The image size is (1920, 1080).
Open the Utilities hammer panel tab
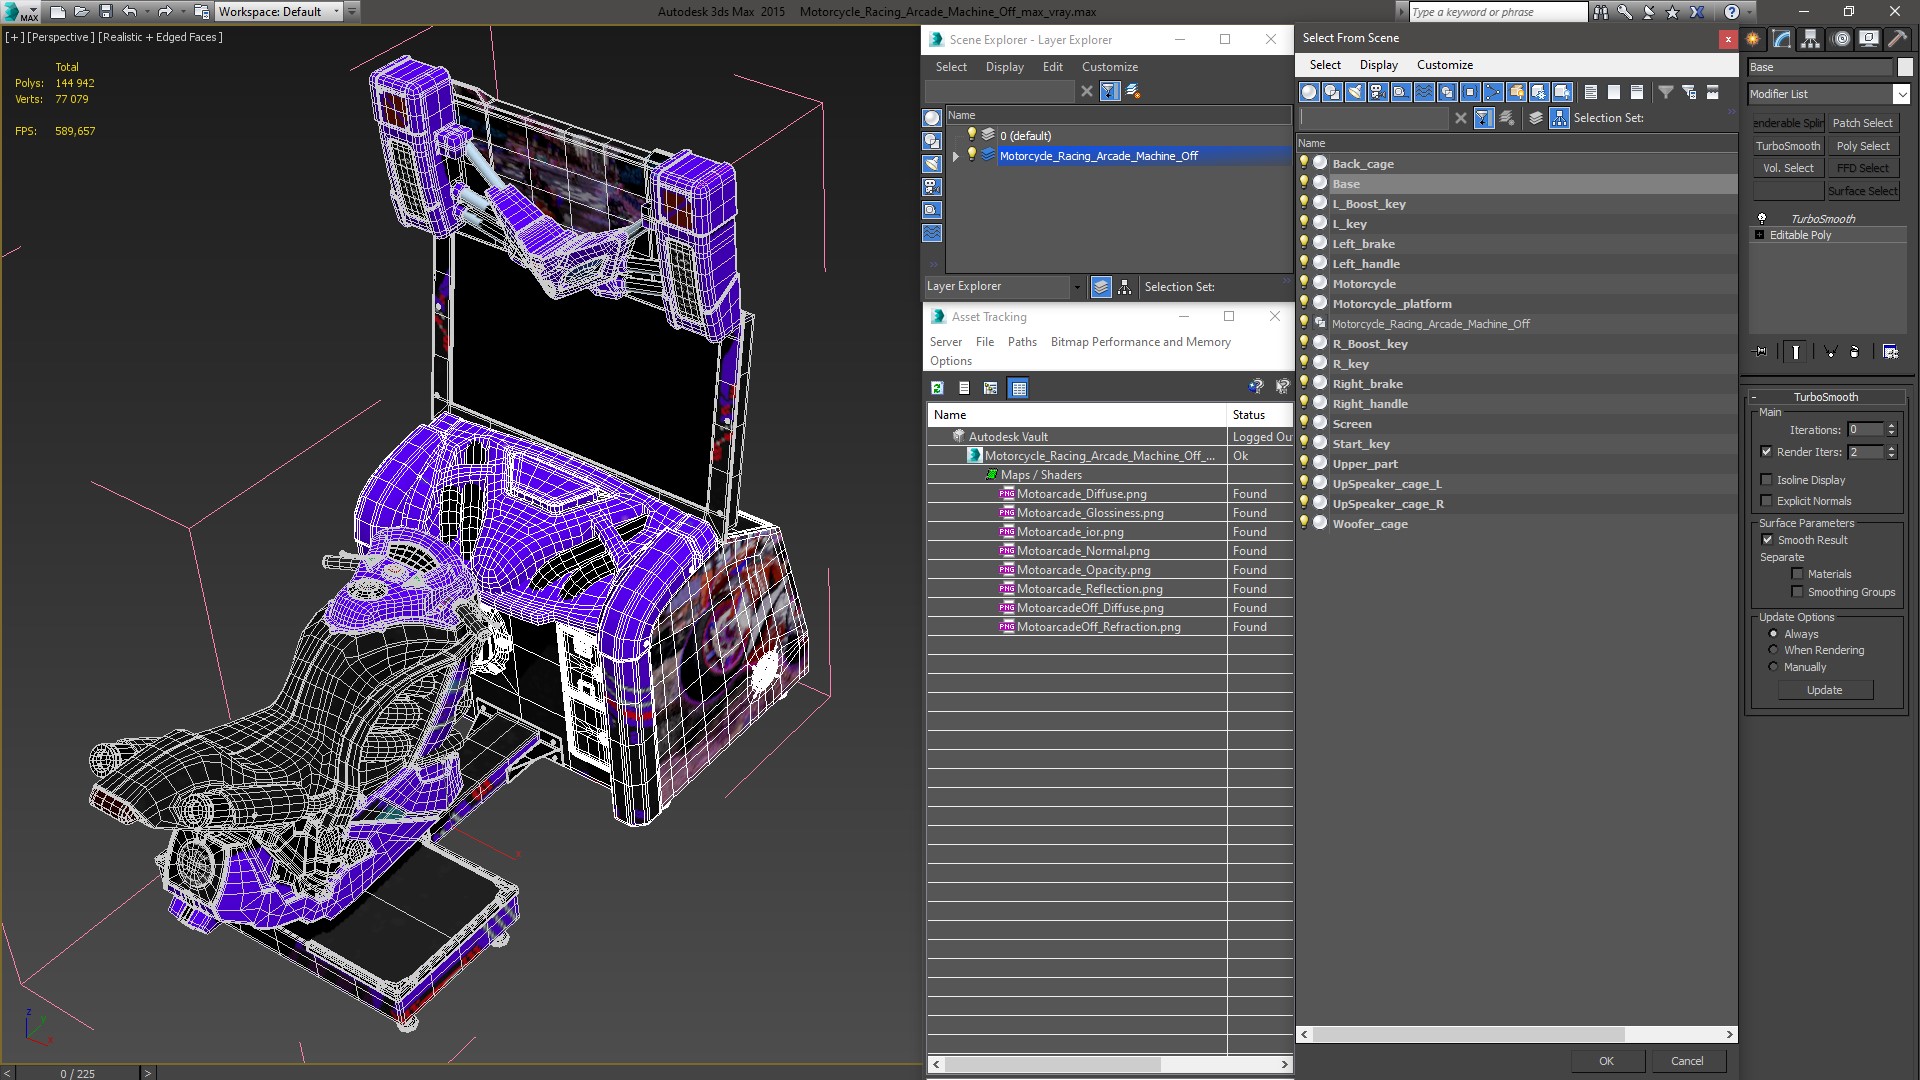click(1897, 39)
